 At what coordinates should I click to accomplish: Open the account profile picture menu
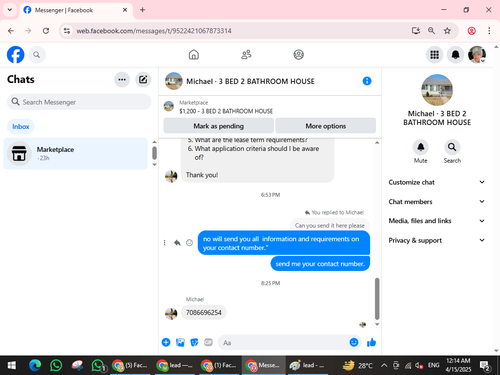pyautogui.click(x=477, y=55)
